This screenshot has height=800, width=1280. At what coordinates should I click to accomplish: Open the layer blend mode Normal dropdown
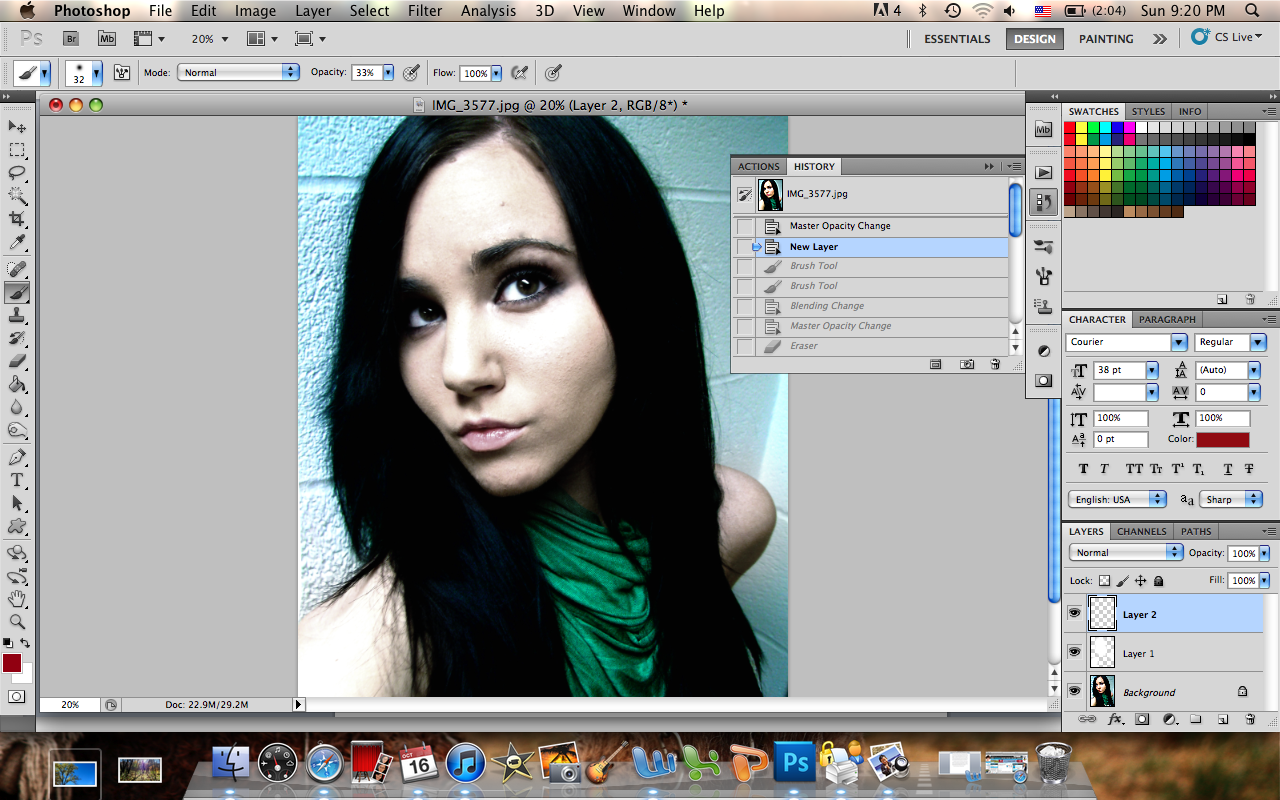[1126, 552]
